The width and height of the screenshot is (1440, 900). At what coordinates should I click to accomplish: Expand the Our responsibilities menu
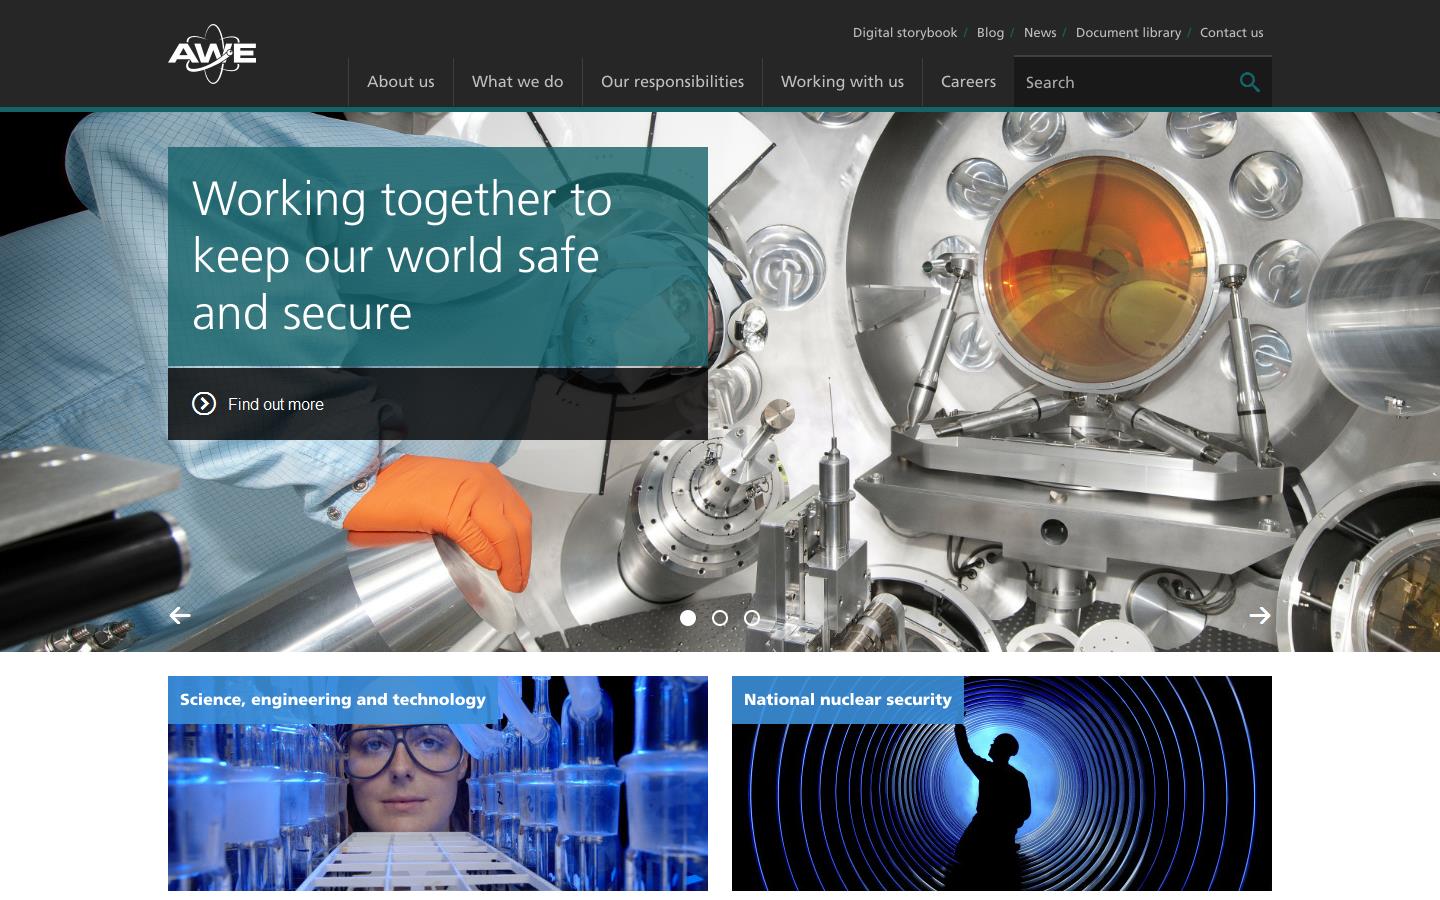(672, 82)
